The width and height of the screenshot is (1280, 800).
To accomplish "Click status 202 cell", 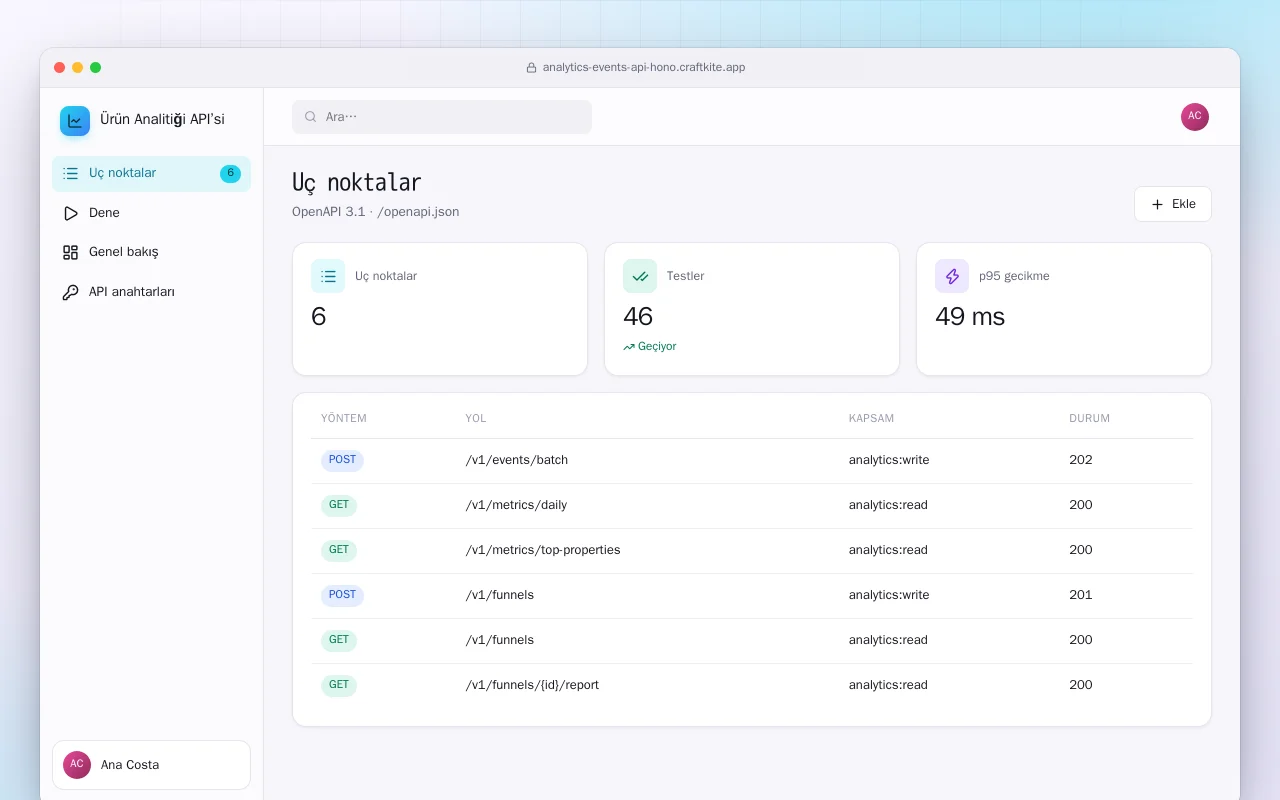I will pos(1080,460).
